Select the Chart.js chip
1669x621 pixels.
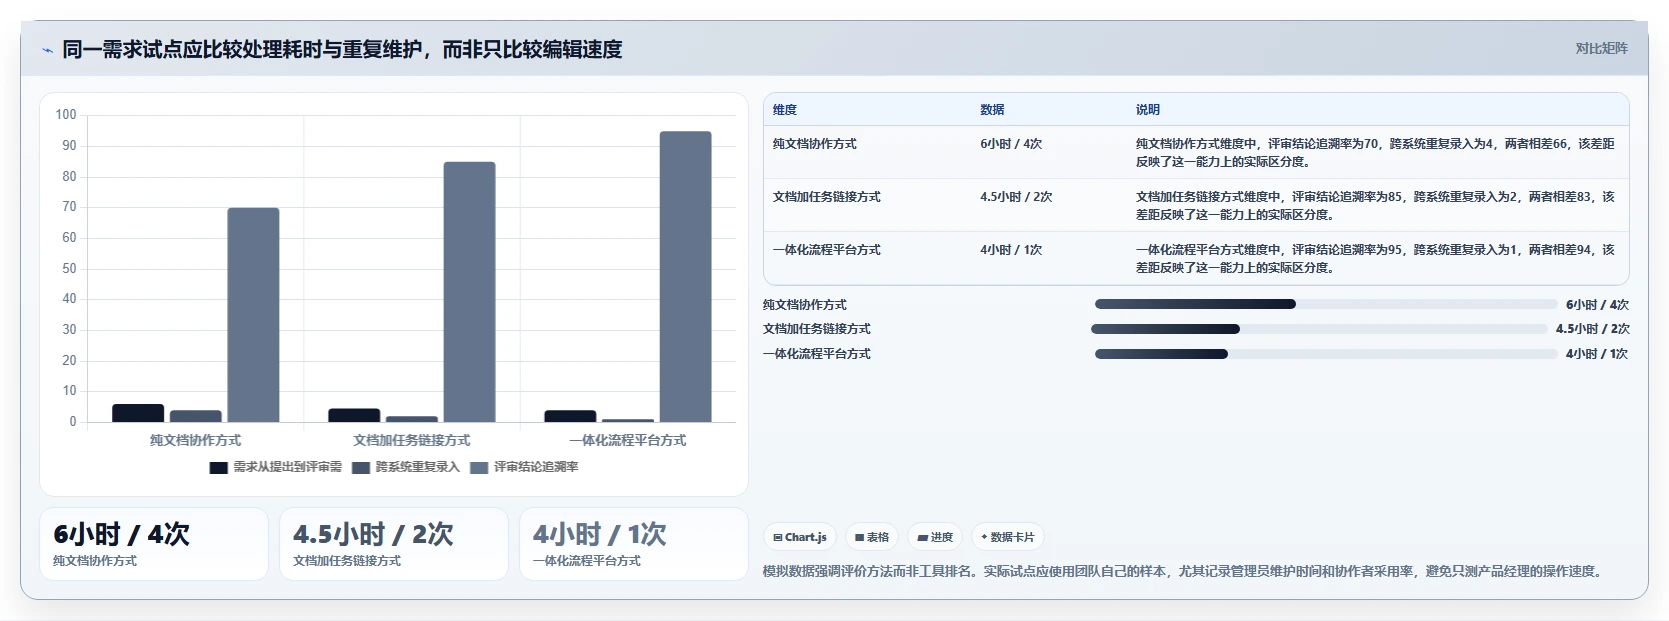pos(800,537)
